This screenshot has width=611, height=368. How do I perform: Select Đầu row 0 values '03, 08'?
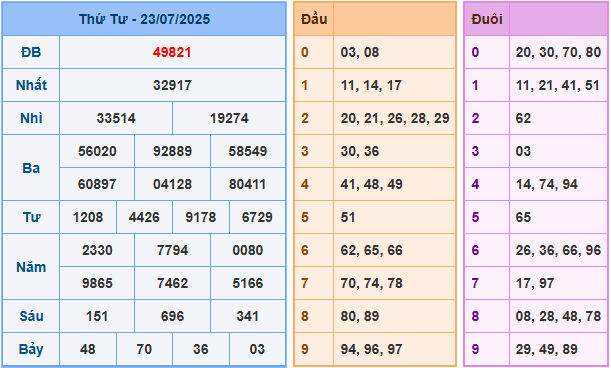(360, 52)
